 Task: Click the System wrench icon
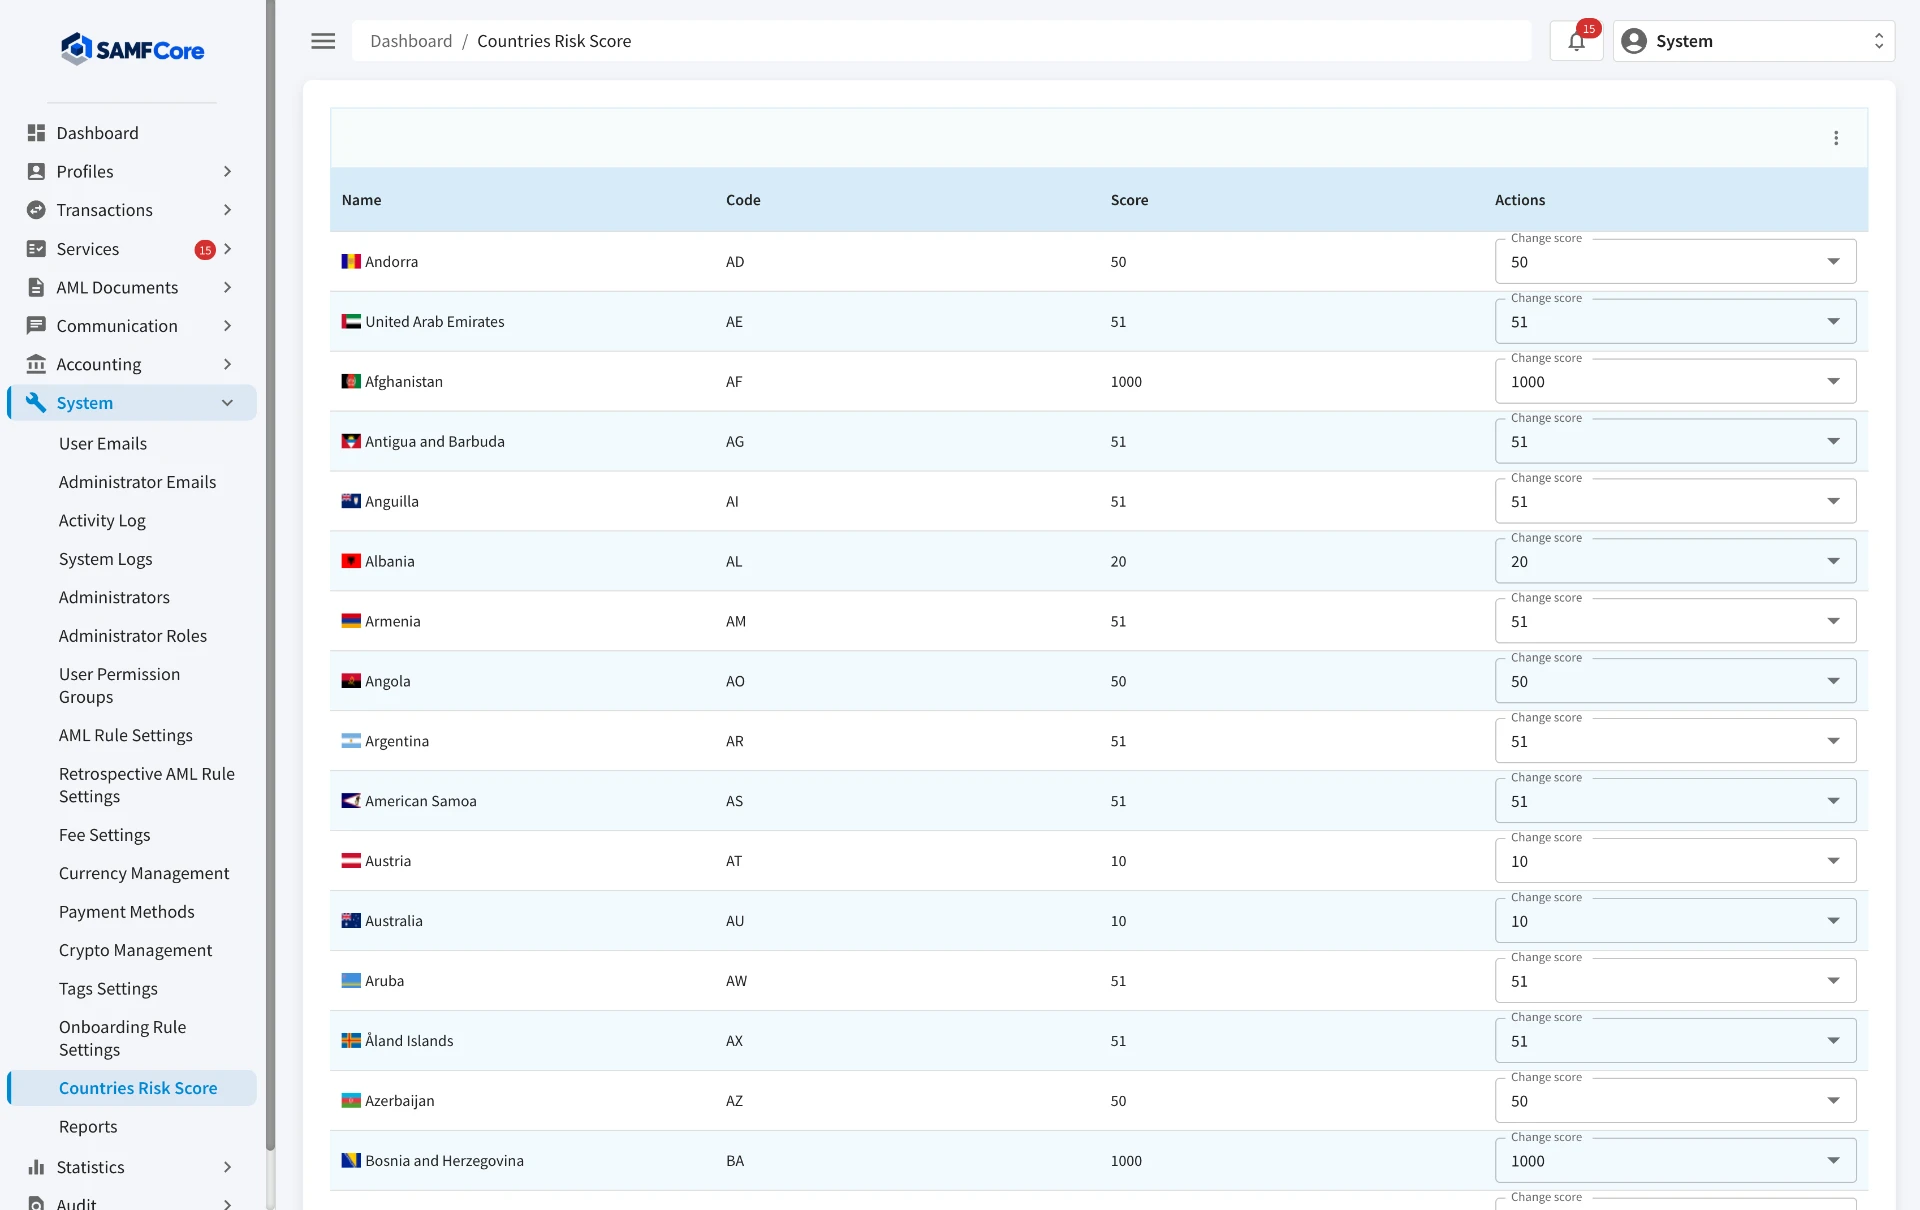point(36,403)
